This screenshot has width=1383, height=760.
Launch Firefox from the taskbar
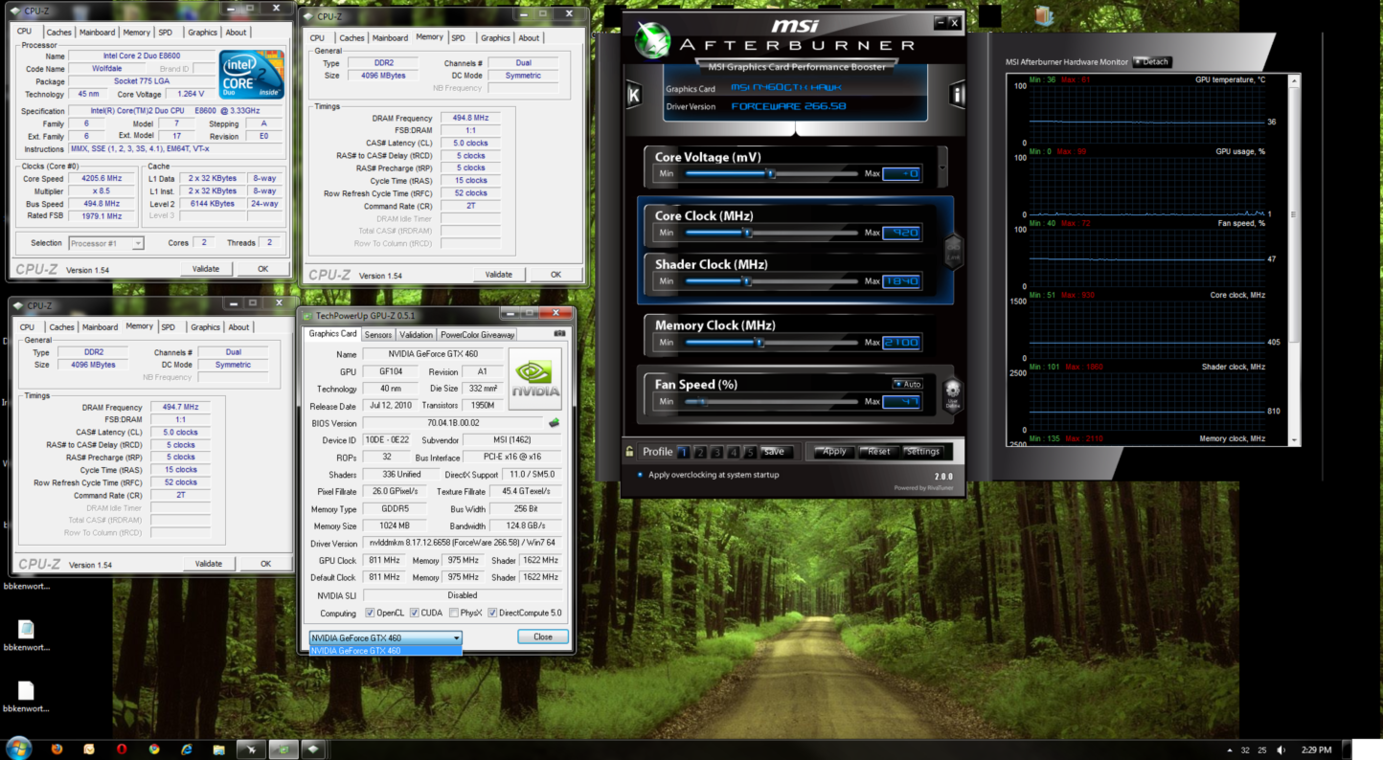[x=57, y=749]
